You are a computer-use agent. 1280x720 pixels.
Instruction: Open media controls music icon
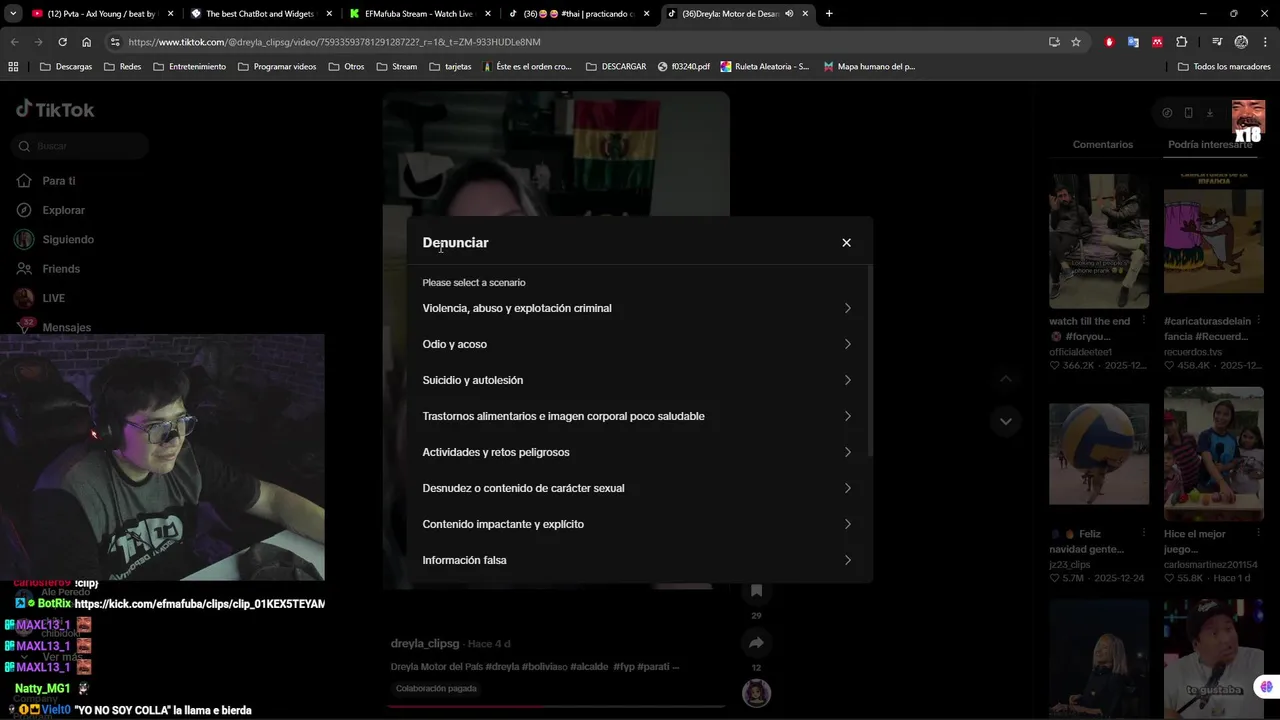(x=1217, y=42)
